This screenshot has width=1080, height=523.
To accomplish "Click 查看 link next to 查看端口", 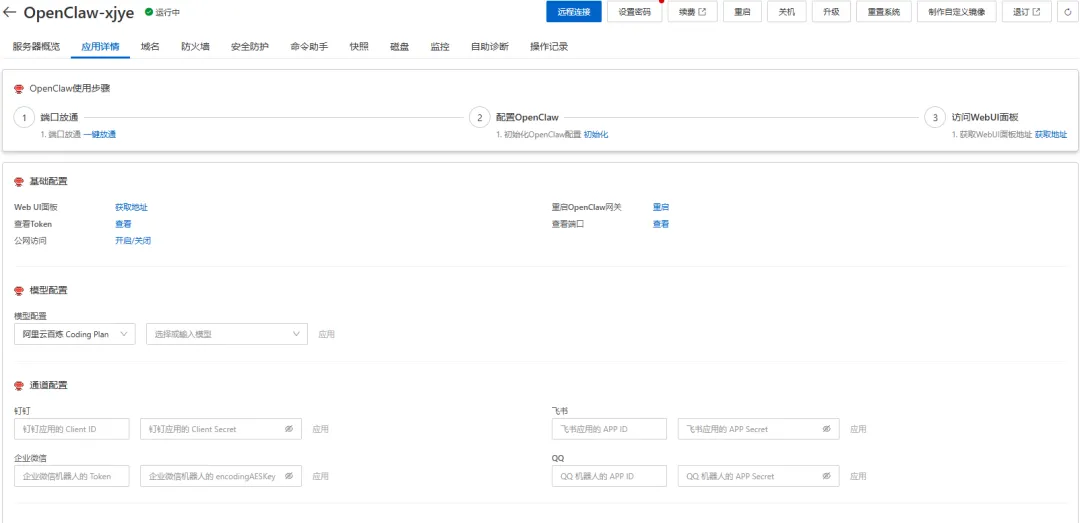I will [x=661, y=224].
